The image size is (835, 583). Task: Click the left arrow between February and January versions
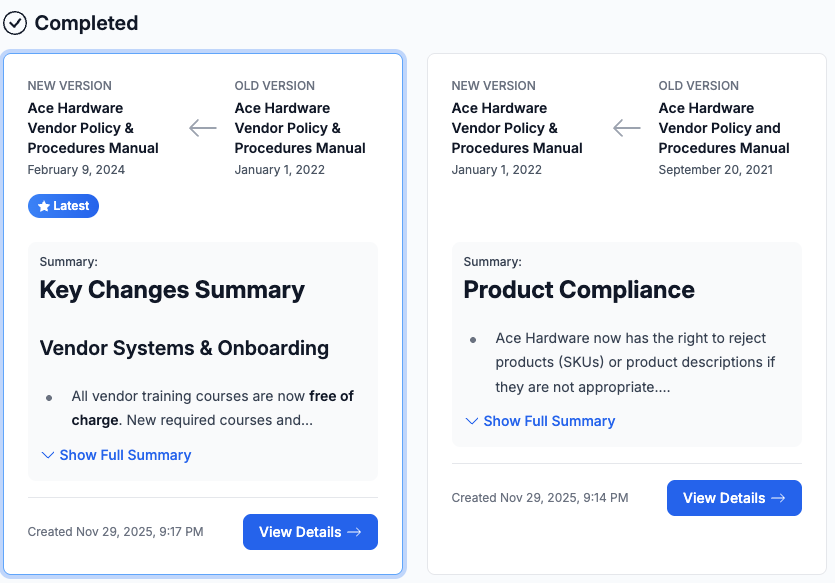coord(202,128)
